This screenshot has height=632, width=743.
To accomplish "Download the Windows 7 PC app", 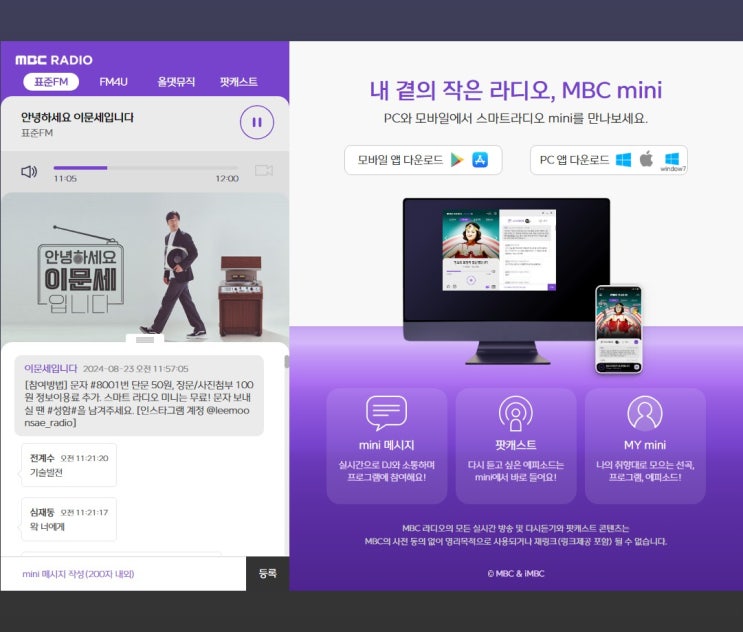I will coord(672,161).
